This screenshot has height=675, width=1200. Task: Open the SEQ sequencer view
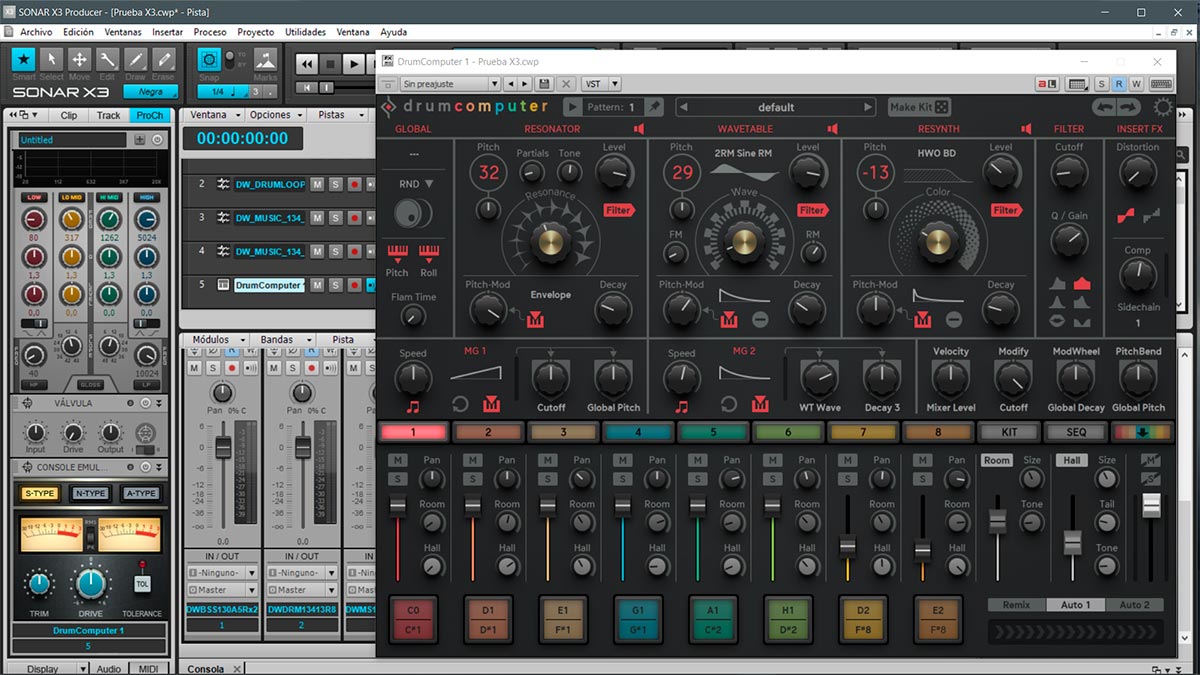[x=1076, y=432]
